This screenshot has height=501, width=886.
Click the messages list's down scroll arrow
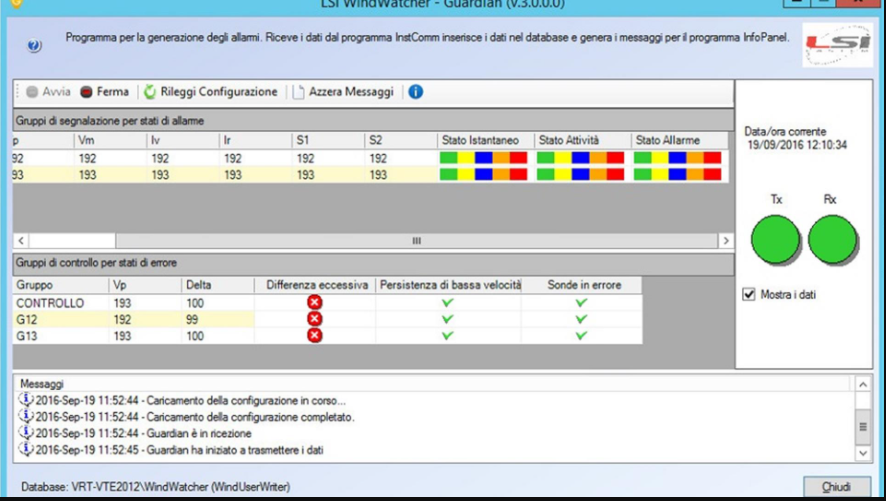(863, 453)
